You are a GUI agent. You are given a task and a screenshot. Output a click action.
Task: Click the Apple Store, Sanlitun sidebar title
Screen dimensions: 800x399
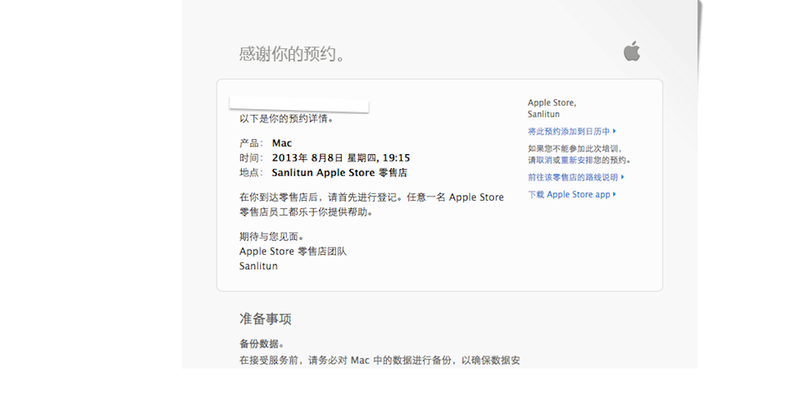[x=552, y=108]
